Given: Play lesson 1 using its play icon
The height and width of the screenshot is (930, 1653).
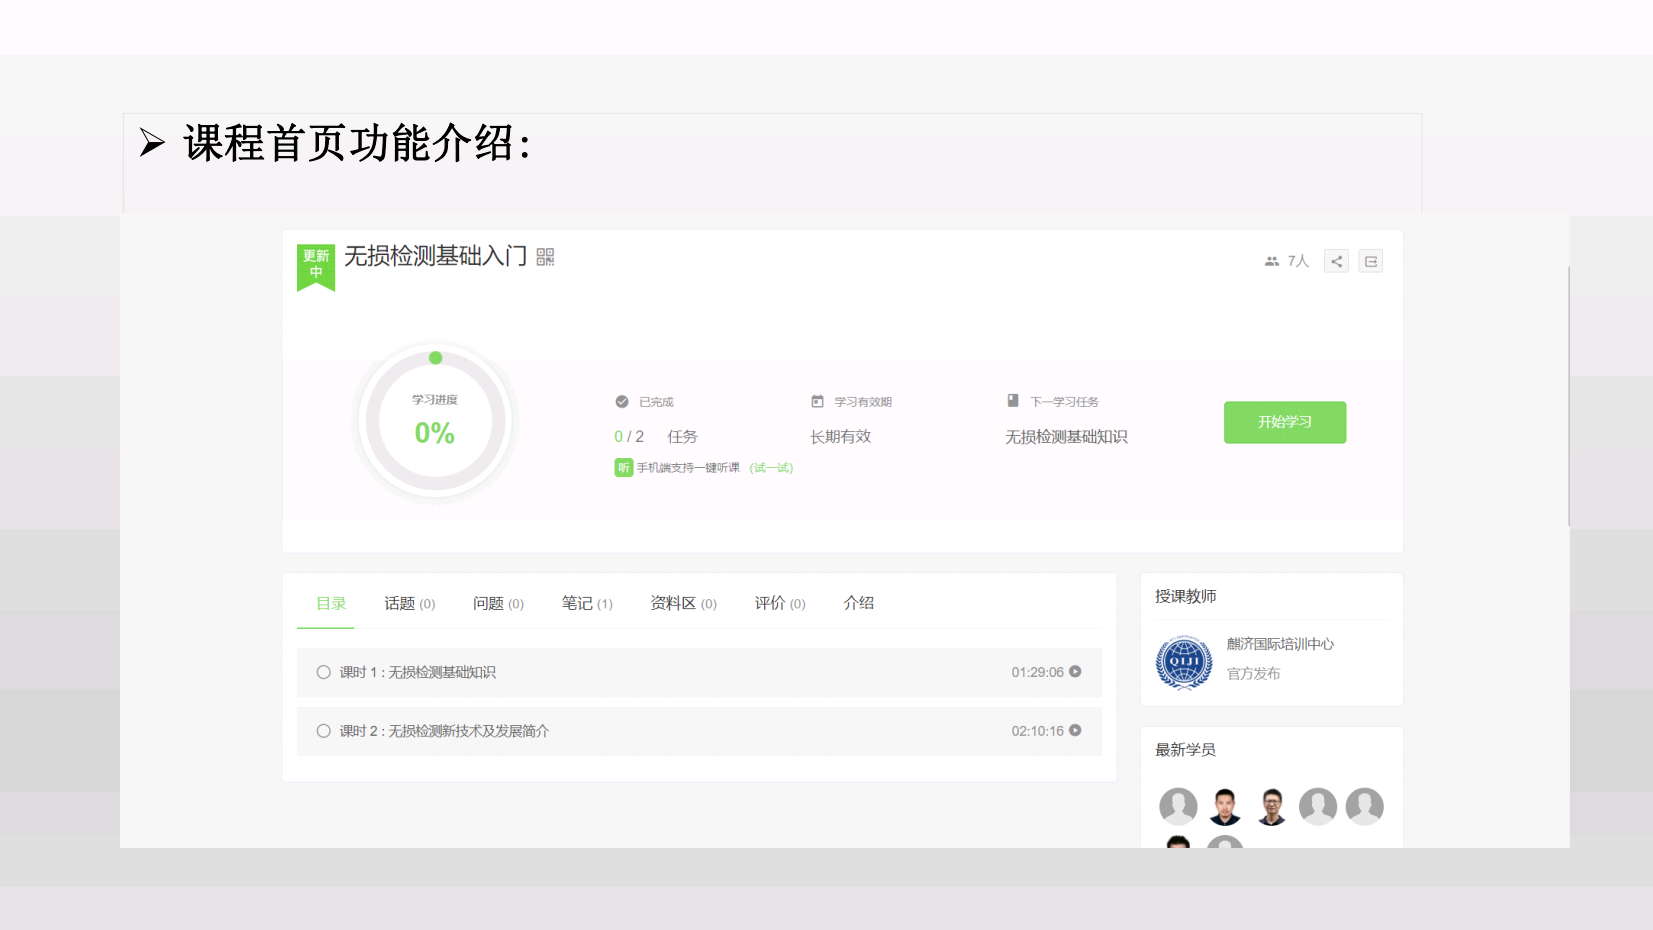Looking at the screenshot, I should click(1075, 672).
